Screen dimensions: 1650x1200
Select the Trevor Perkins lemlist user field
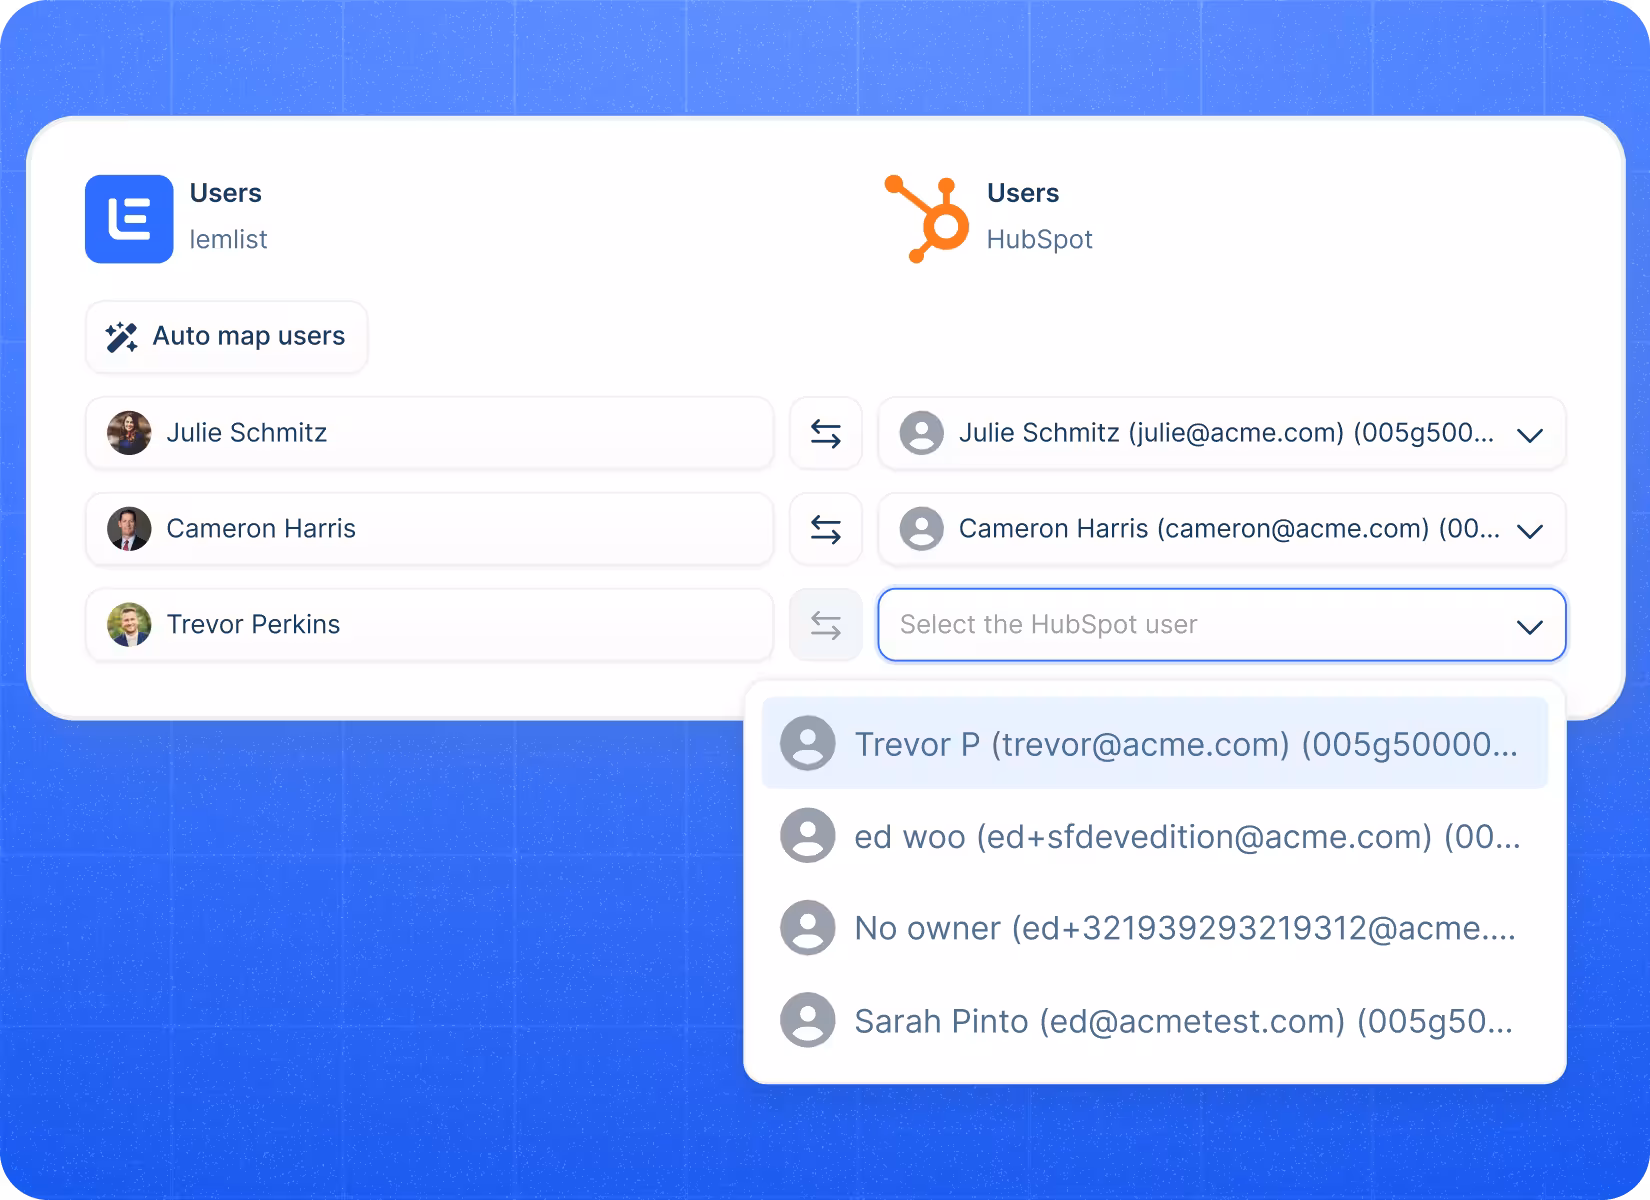coord(430,625)
